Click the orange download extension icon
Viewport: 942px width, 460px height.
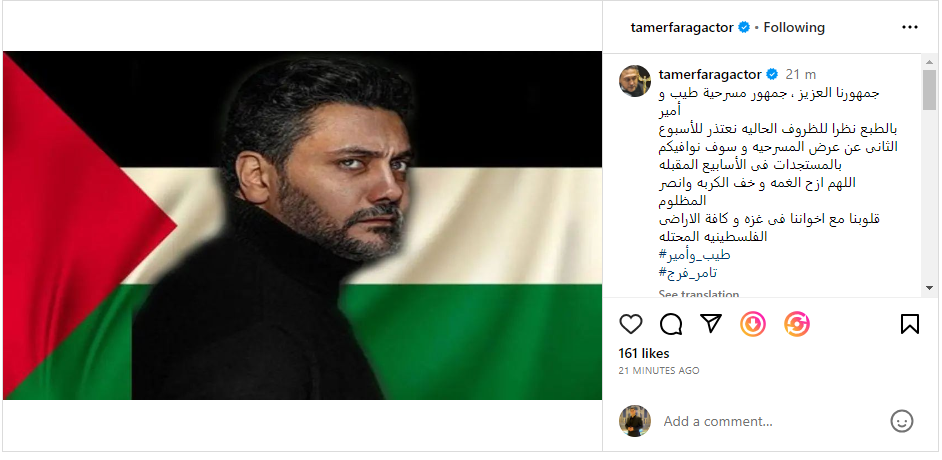[753, 324]
